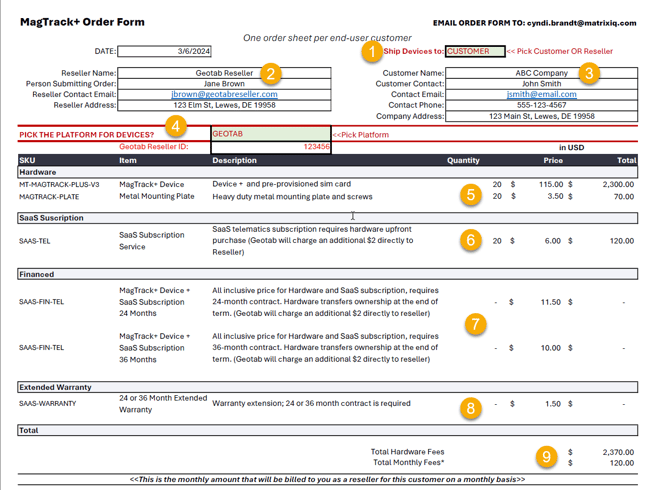Select Company Address cell 123 Main St
655x490 pixels.
[541, 116]
